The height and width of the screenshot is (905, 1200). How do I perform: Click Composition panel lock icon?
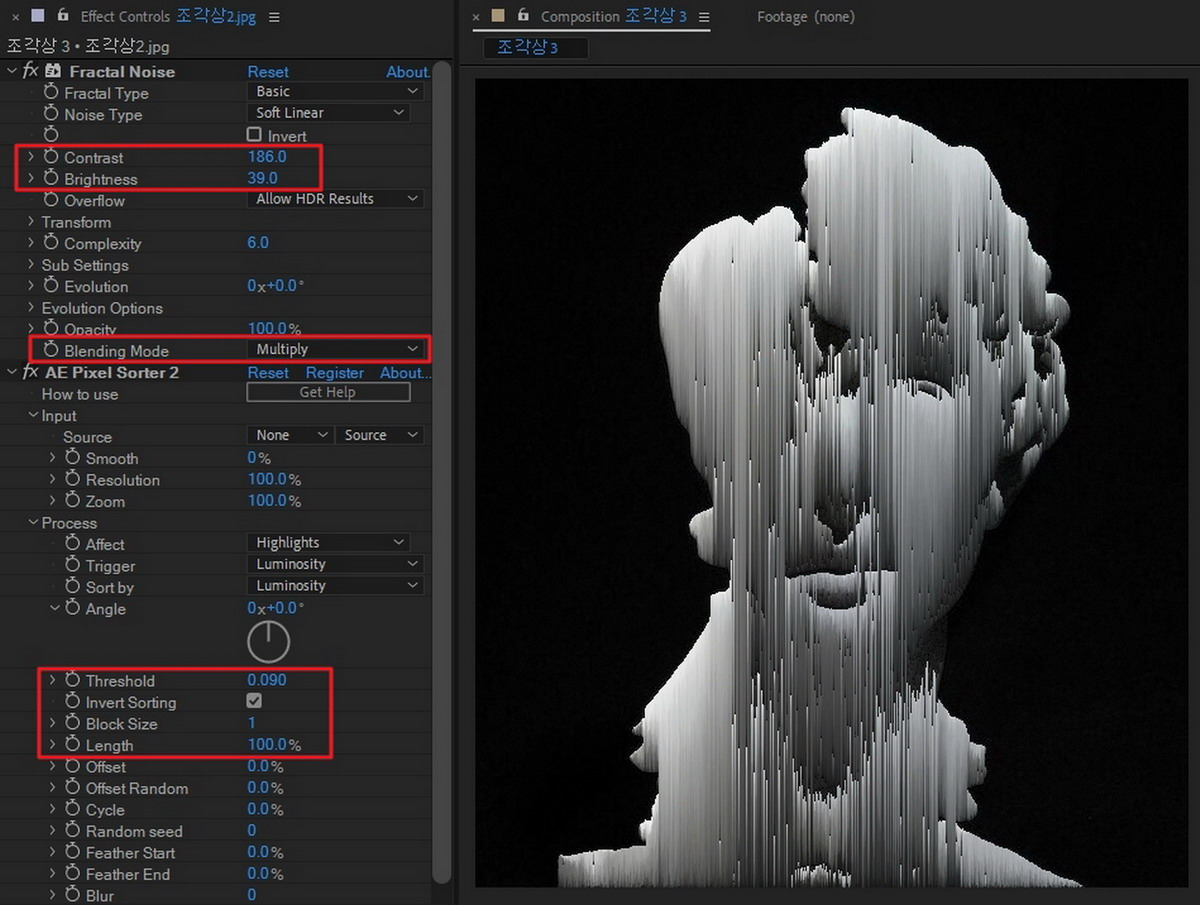tap(523, 16)
